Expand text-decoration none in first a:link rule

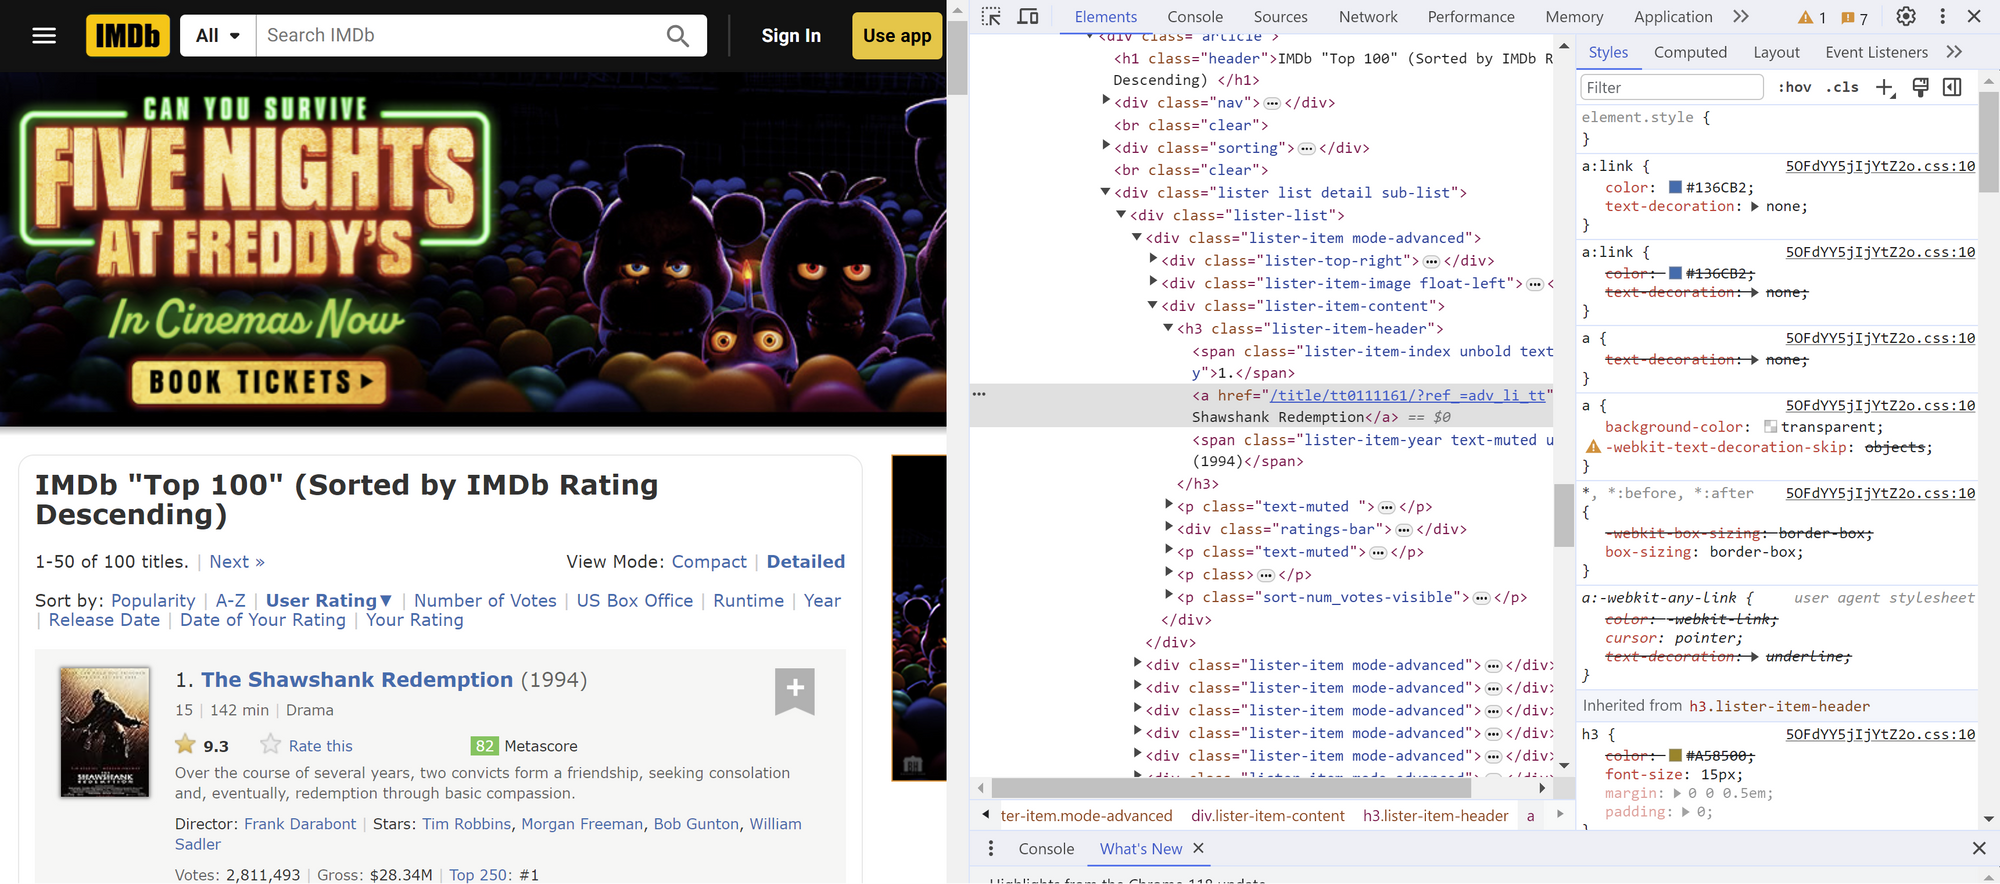click(1754, 206)
